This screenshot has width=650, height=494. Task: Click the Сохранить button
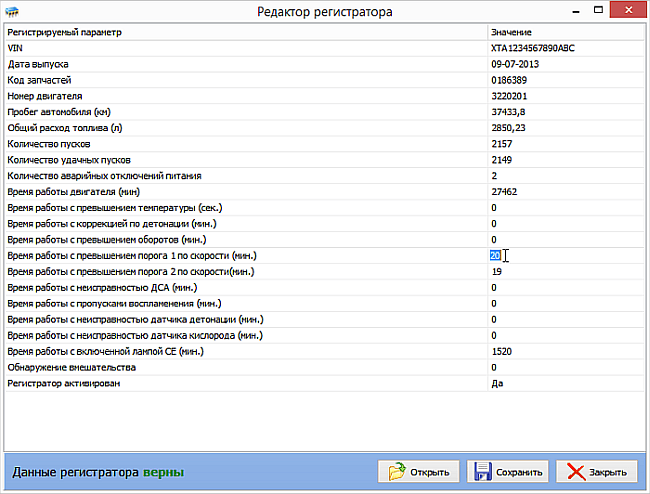tap(507, 472)
